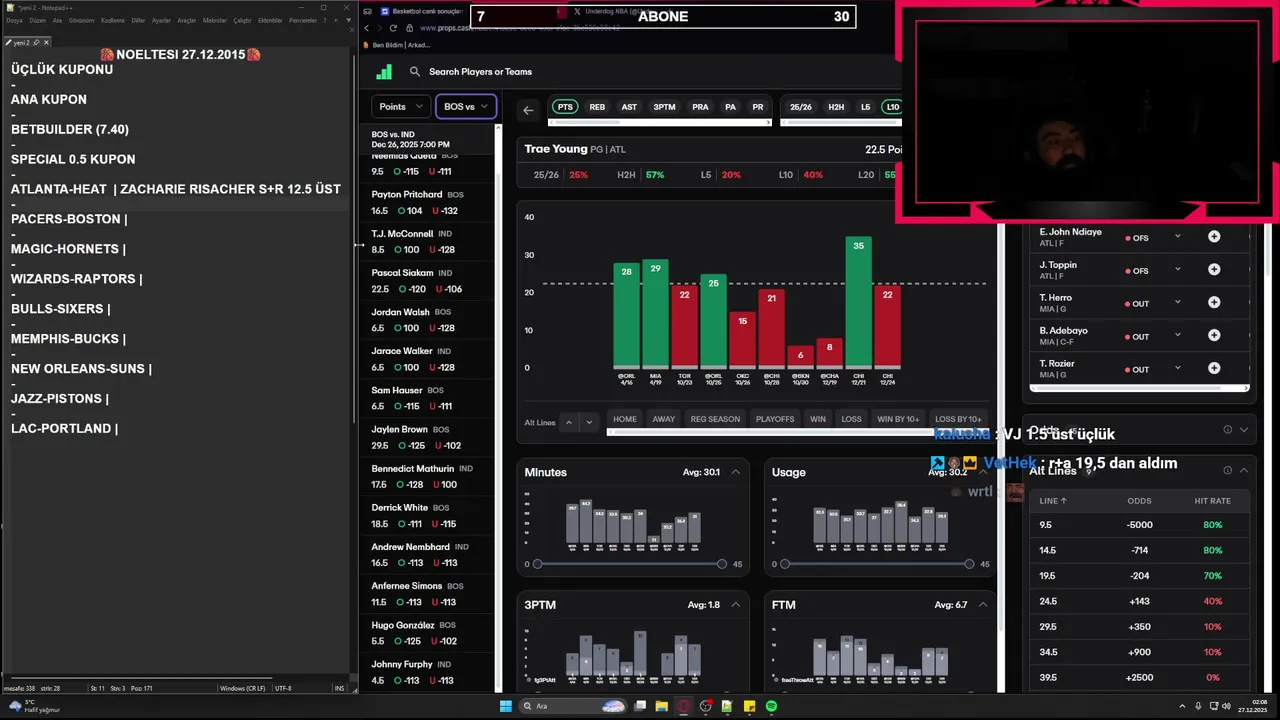
Task: Click the search magnifier icon
Action: point(414,72)
